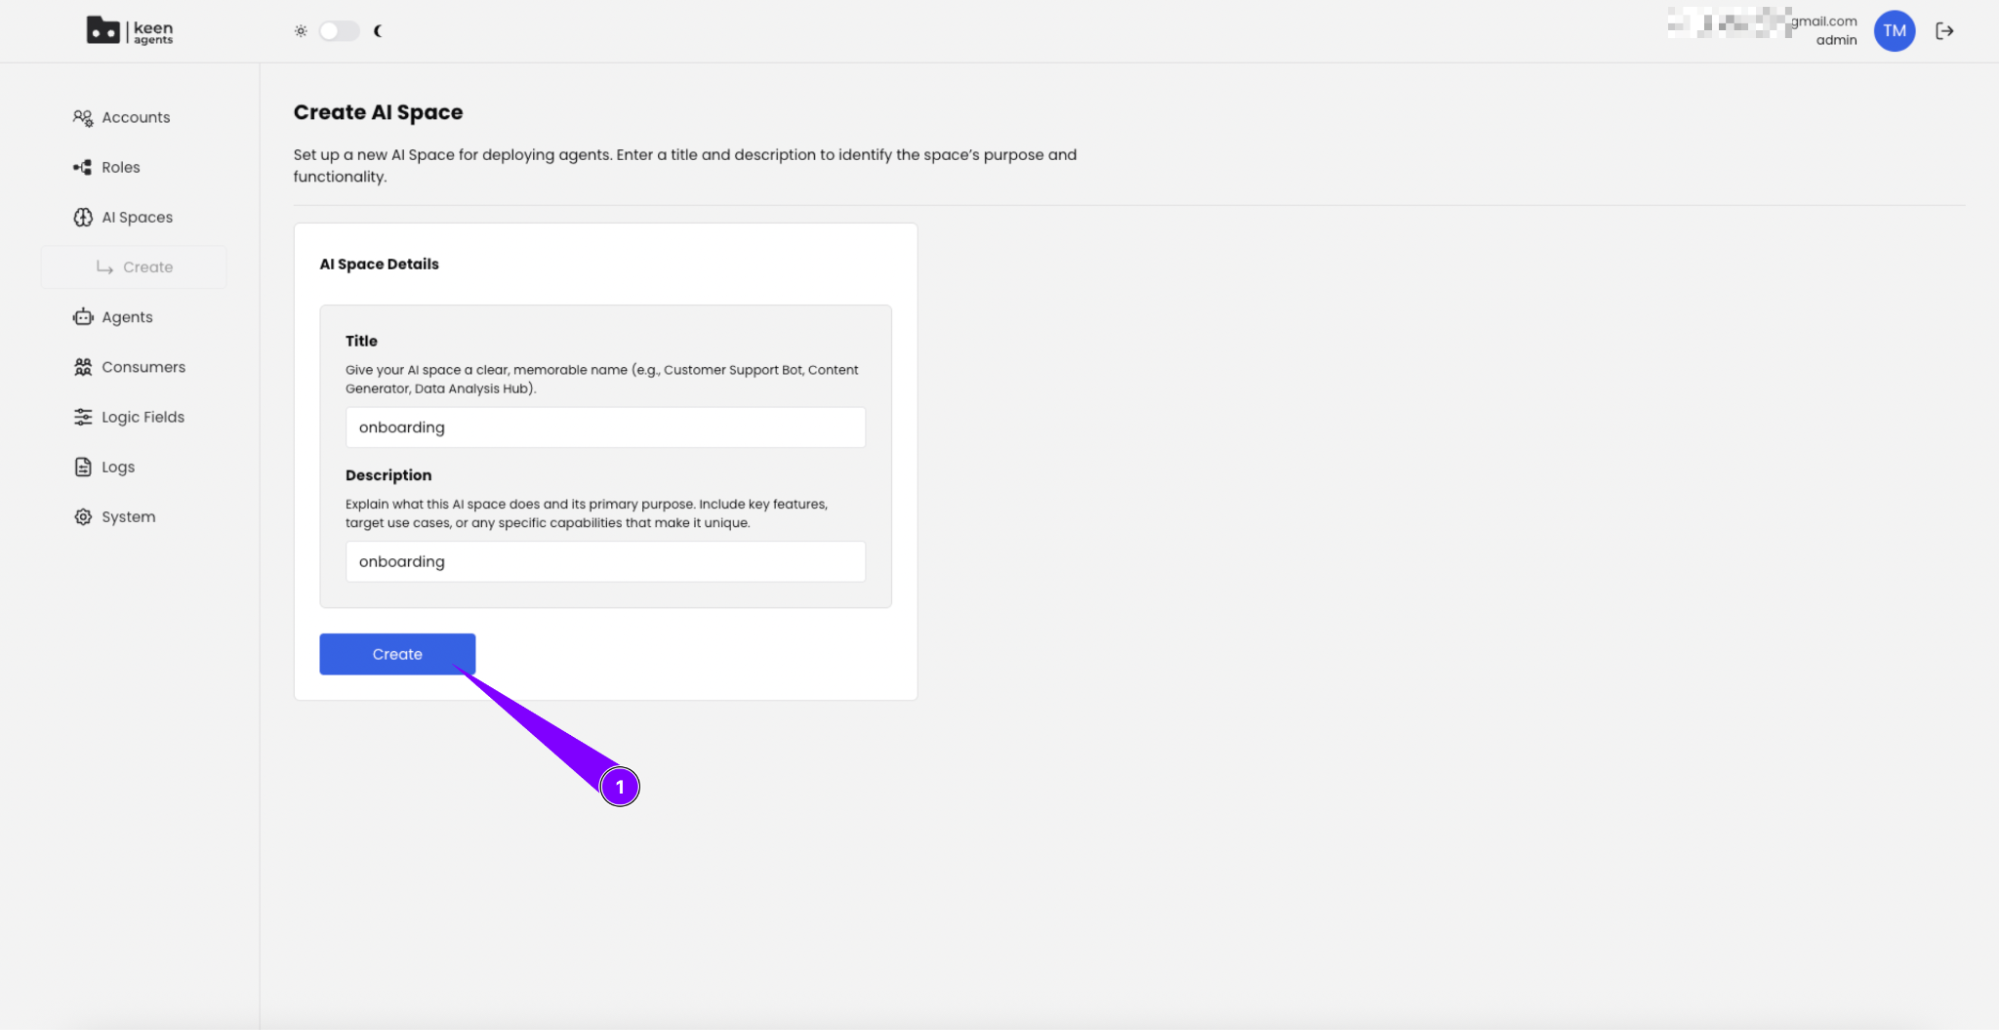The height and width of the screenshot is (1030, 1999).
Task: Select the Create submenu under AI Spaces
Action: click(x=134, y=267)
